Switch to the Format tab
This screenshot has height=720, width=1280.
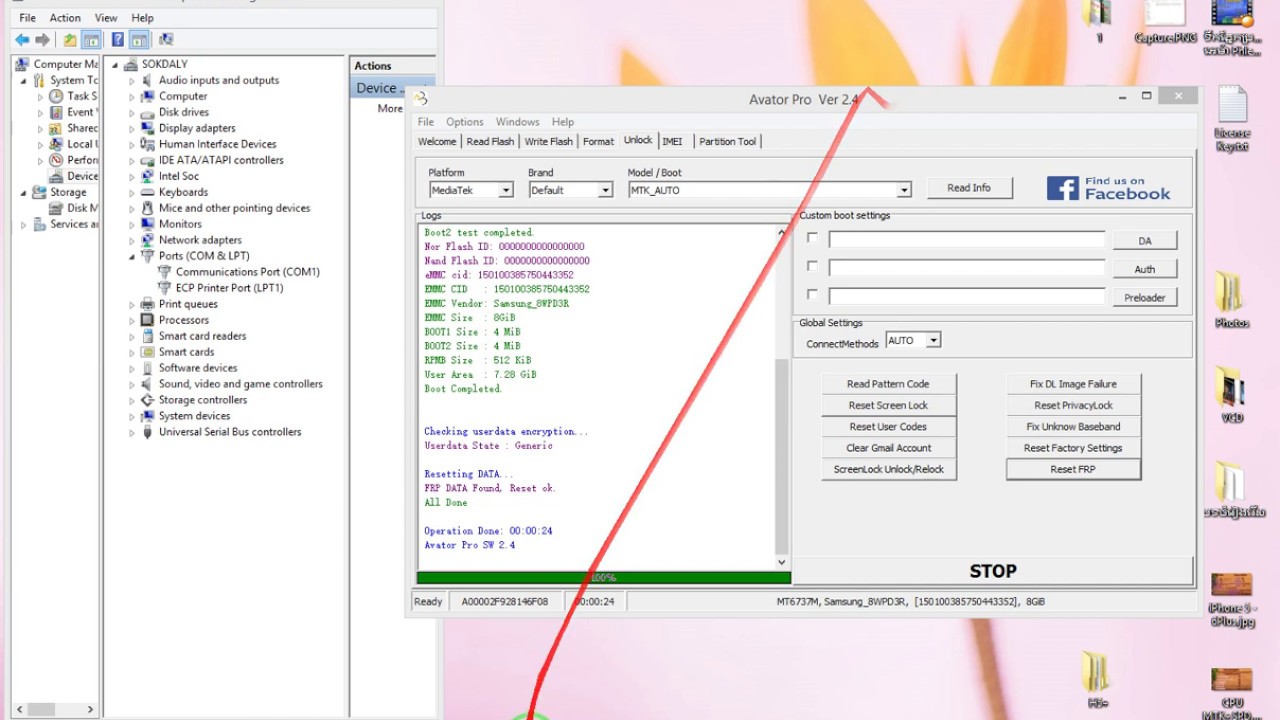pos(598,142)
